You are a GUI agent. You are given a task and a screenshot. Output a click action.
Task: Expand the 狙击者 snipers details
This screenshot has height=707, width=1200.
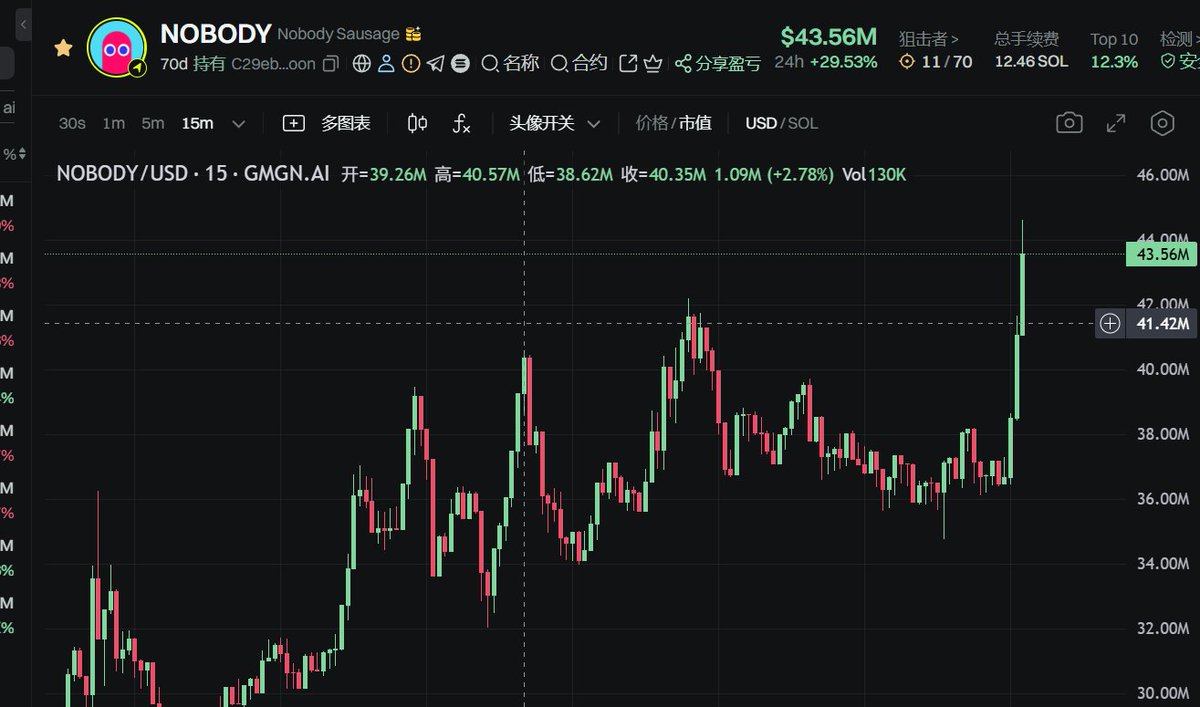click(929, 39)
